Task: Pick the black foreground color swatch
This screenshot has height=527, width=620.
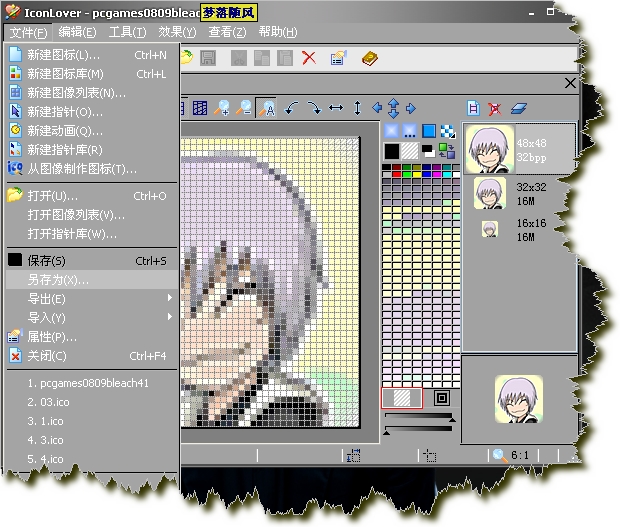Action: [391, 151]
